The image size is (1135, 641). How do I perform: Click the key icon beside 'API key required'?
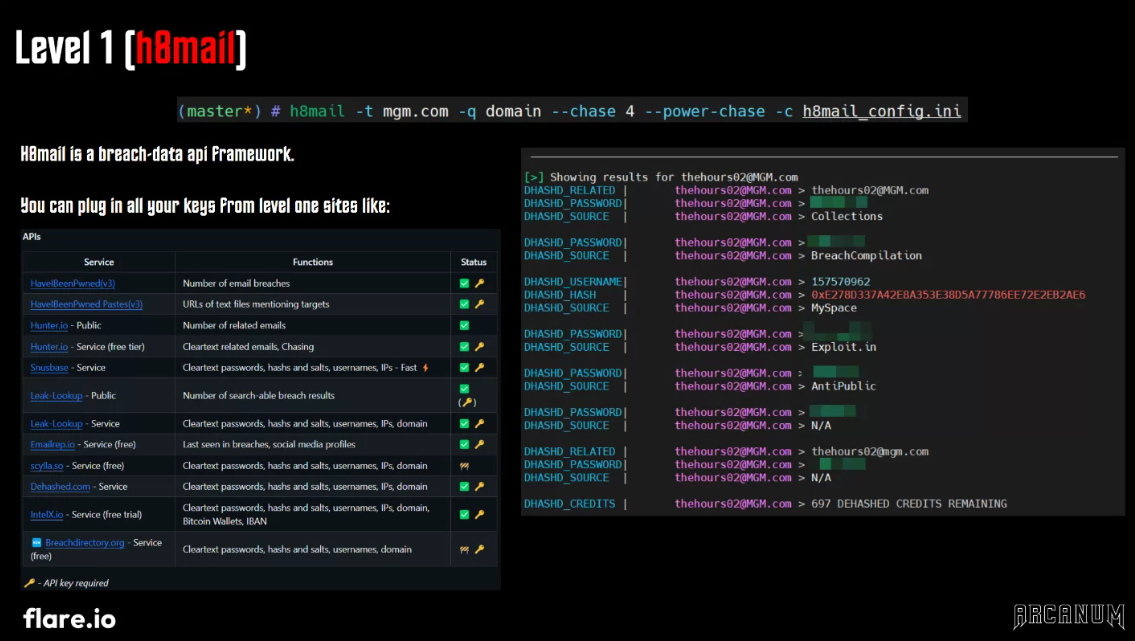tap(30, 583)
